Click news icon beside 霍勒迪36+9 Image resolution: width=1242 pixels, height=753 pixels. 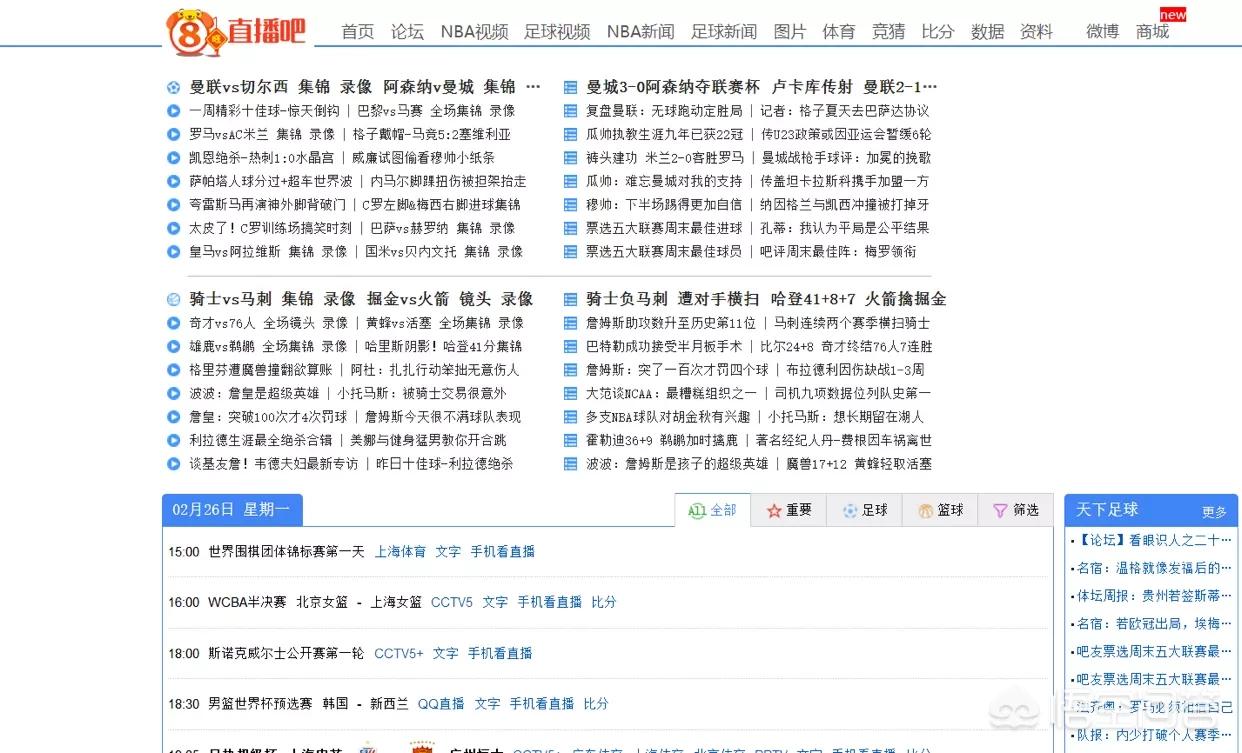pyautogui.click(x=571, y=440)
